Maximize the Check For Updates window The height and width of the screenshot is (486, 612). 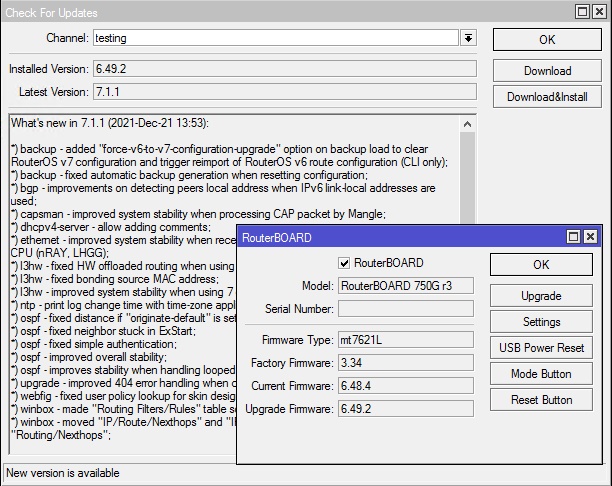(x=582, y=12)
